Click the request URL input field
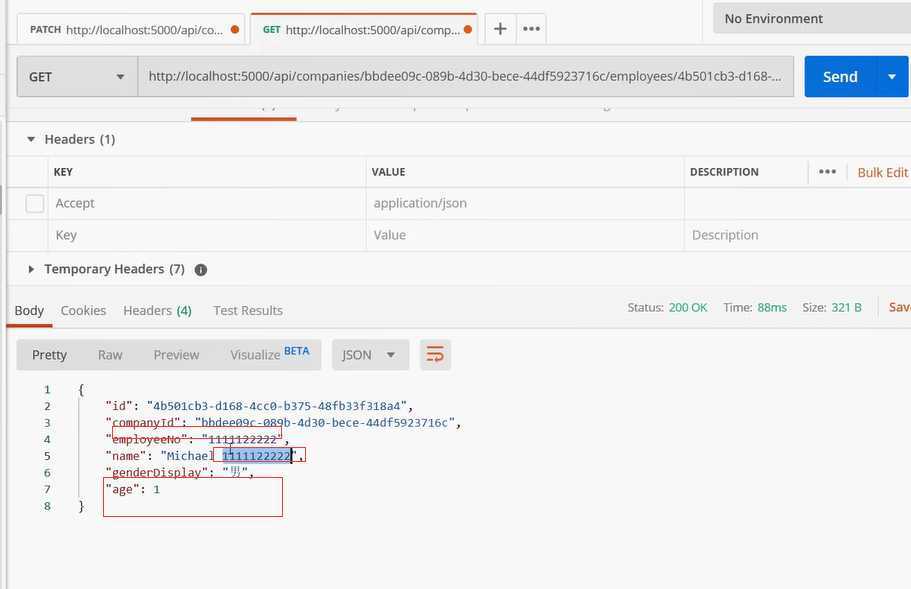Image resolution: width=911 pixels, height=589 pixels. (465, 77)
